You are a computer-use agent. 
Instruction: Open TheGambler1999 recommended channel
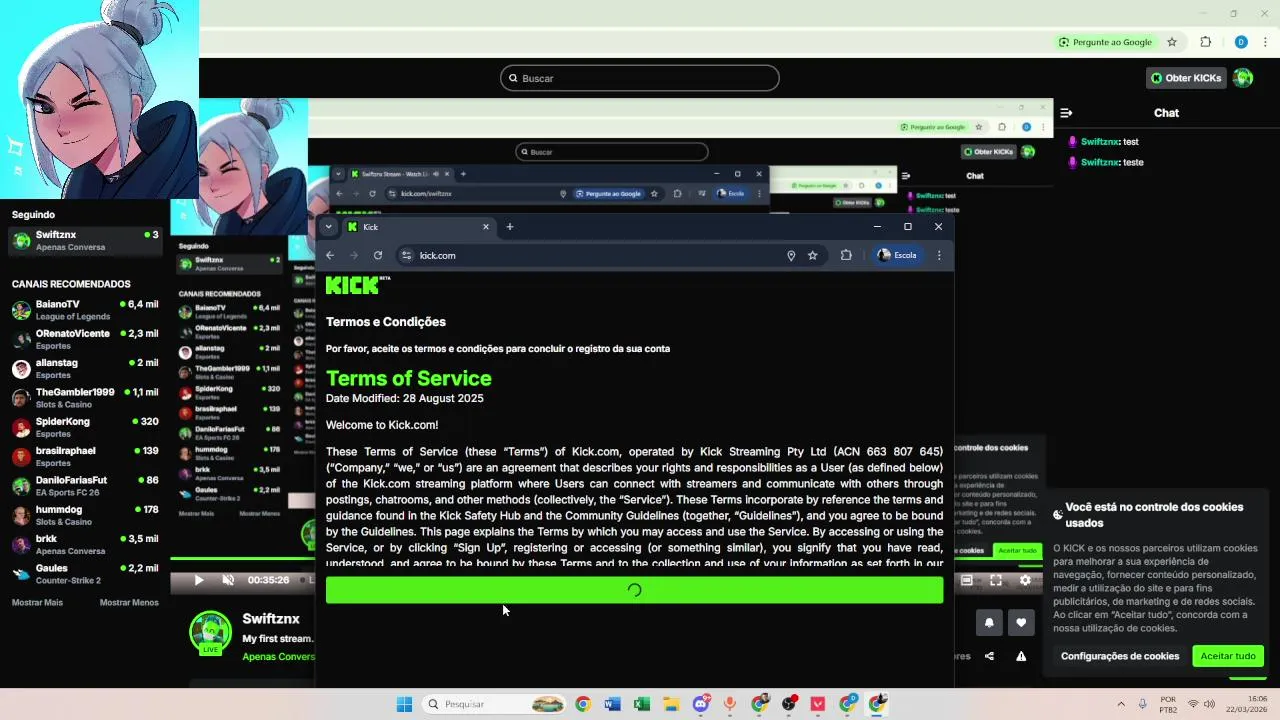coord(84,398)
